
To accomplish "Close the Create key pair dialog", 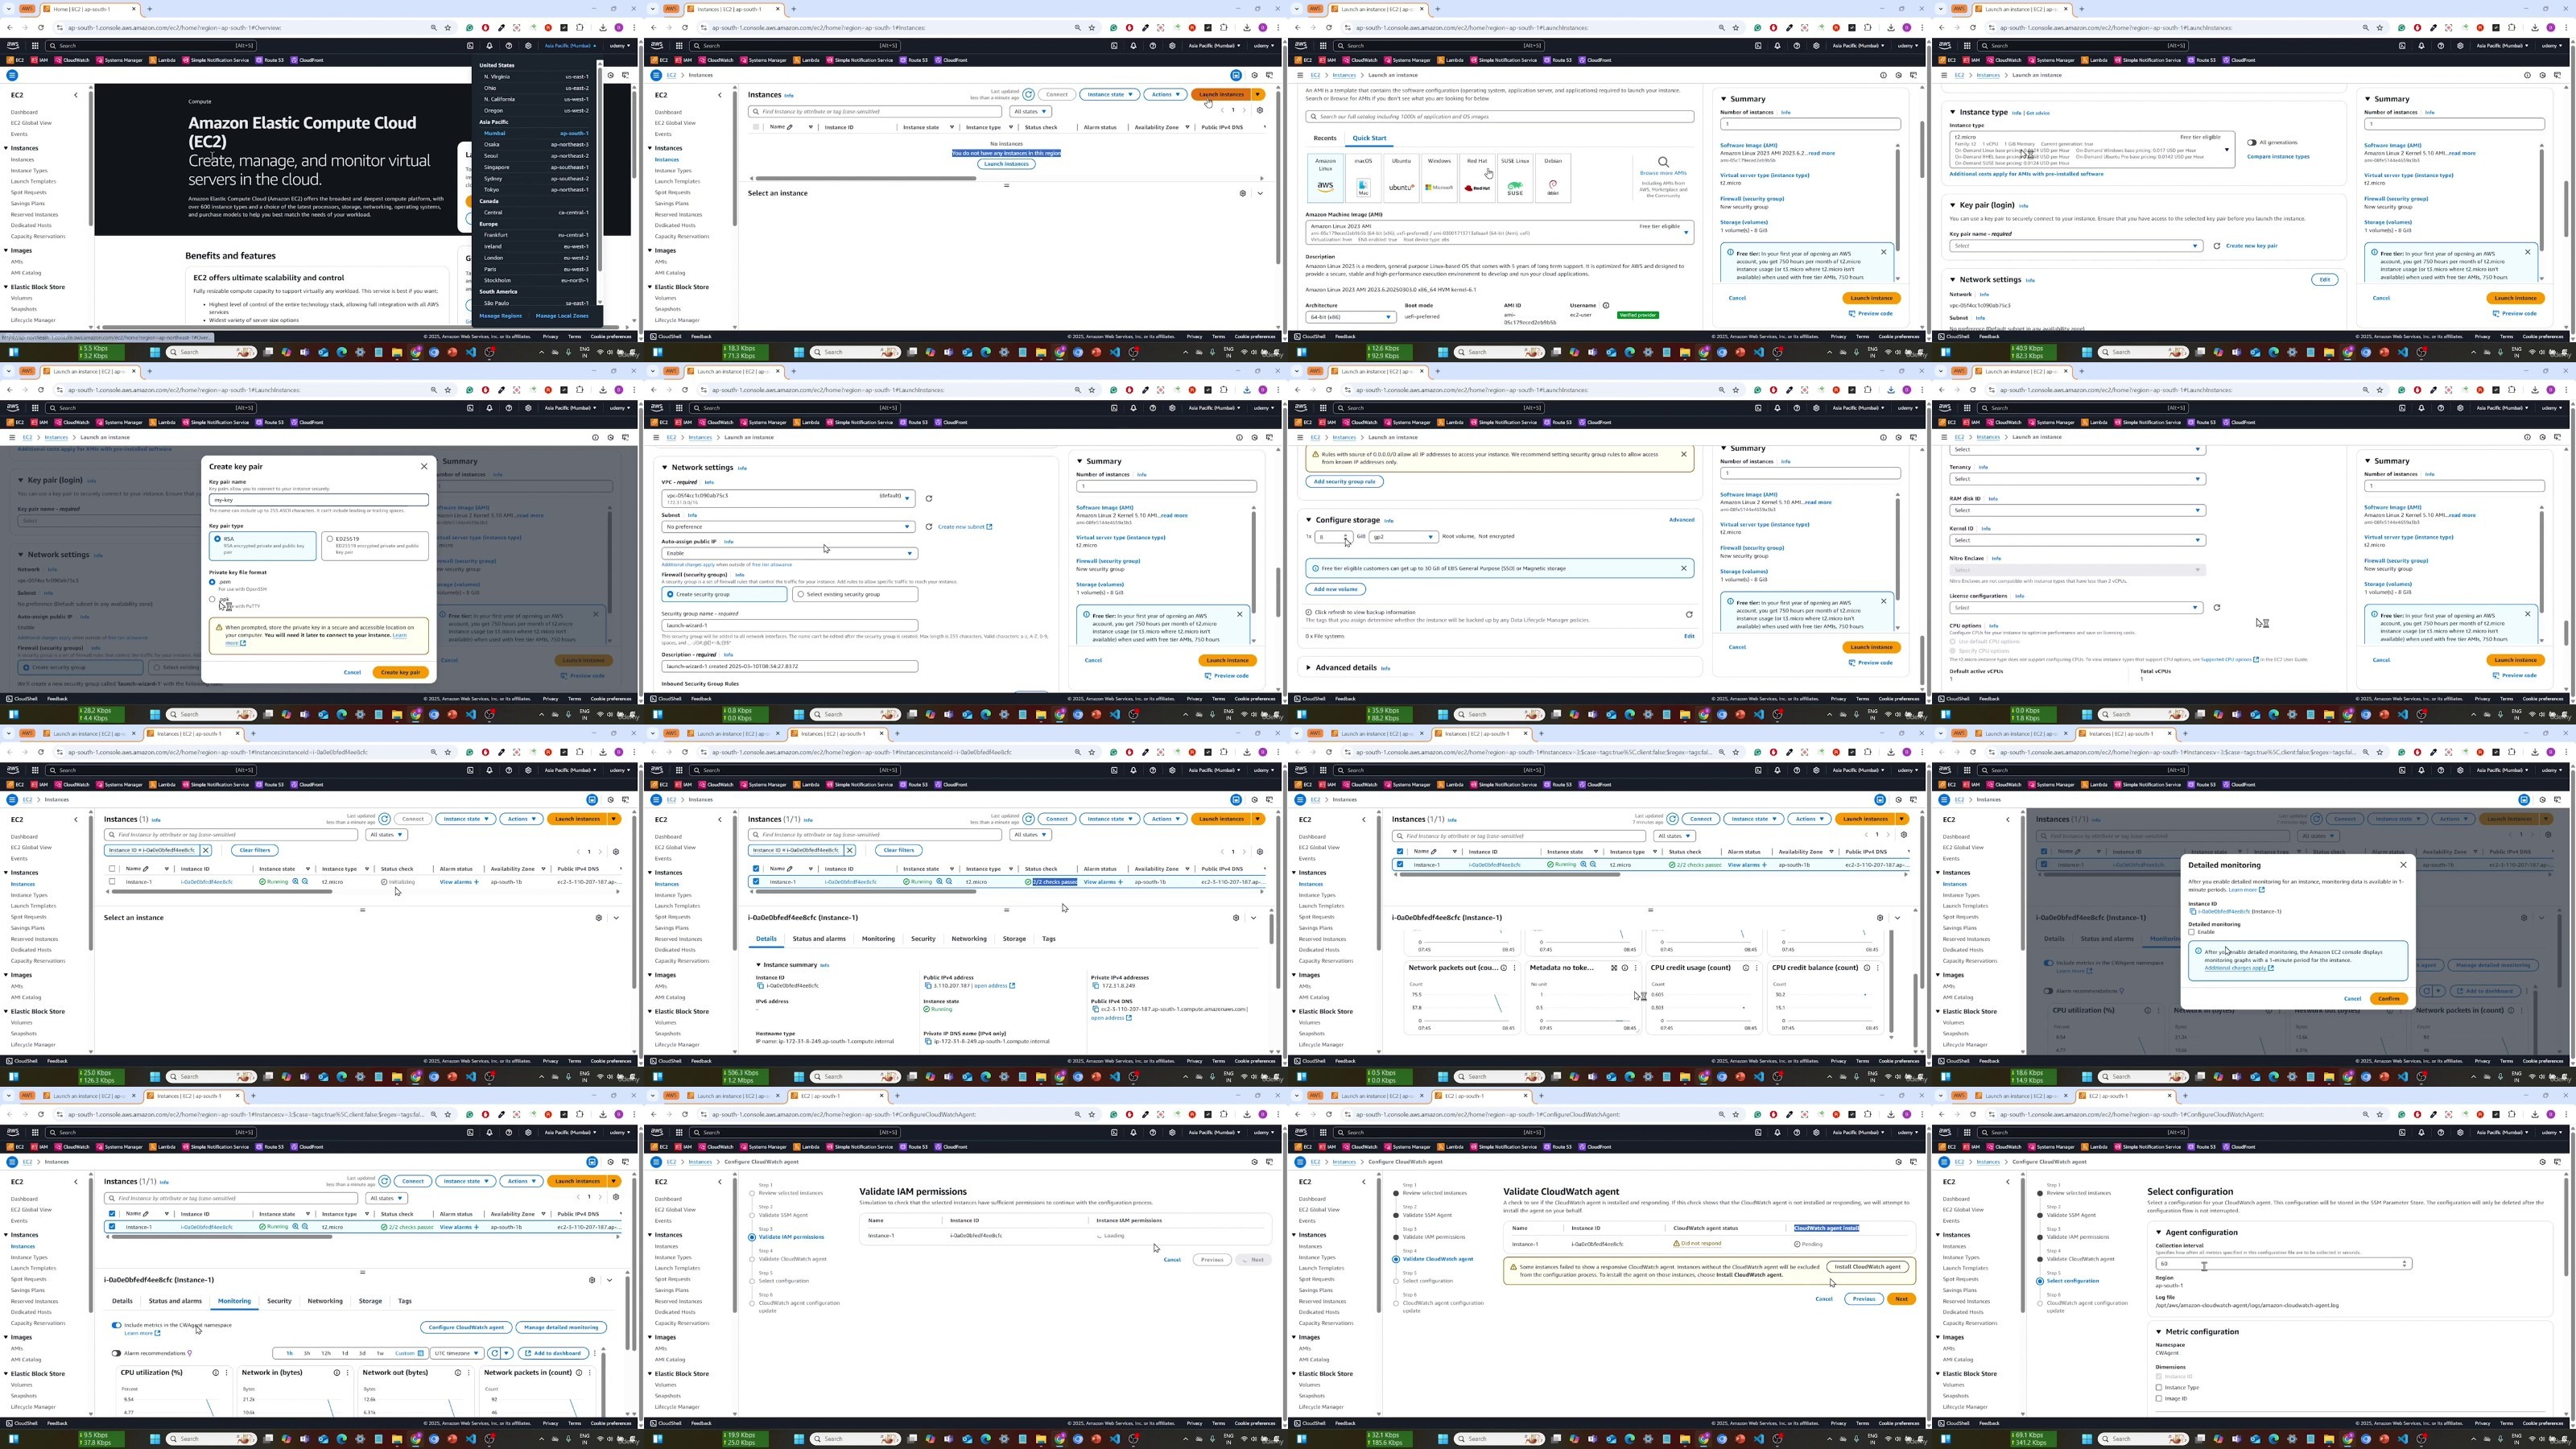I will click(424, 466).
